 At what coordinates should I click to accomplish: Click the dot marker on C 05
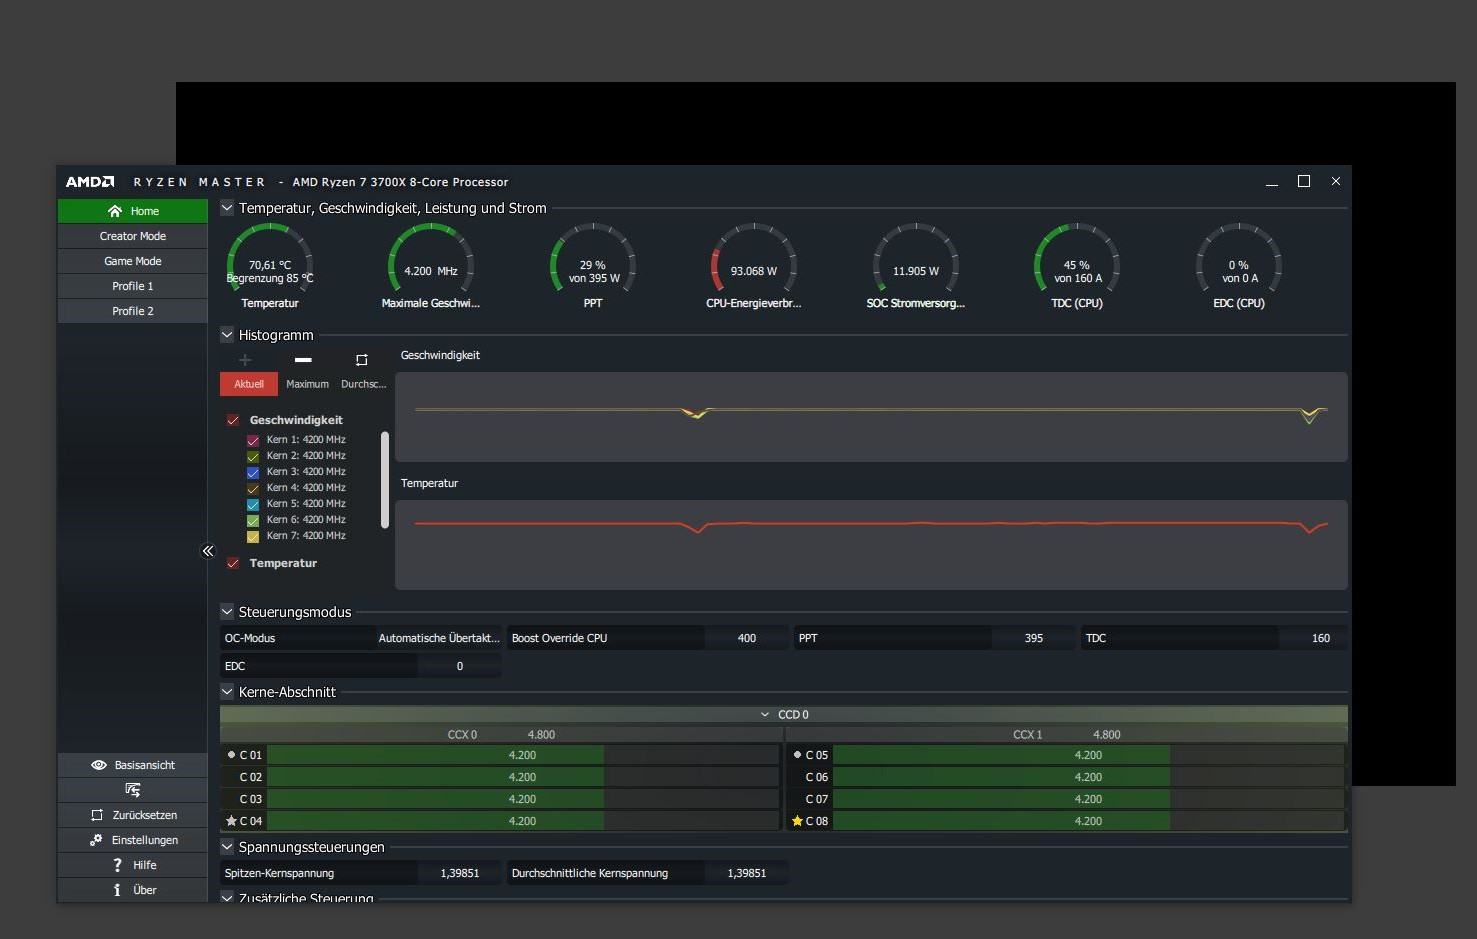click(x=797, y=755)
